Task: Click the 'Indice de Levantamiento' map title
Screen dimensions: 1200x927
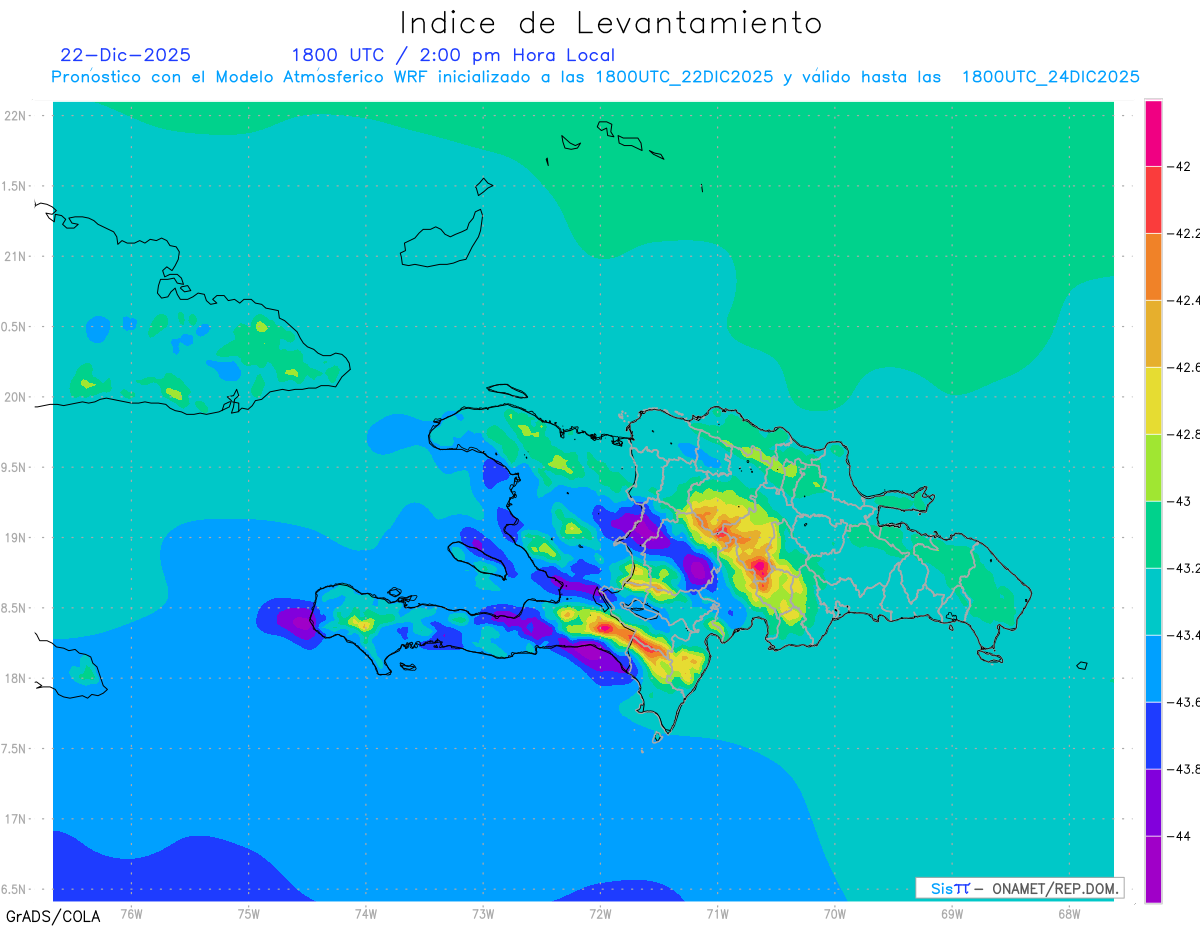Action: click(x=611, y=22)
